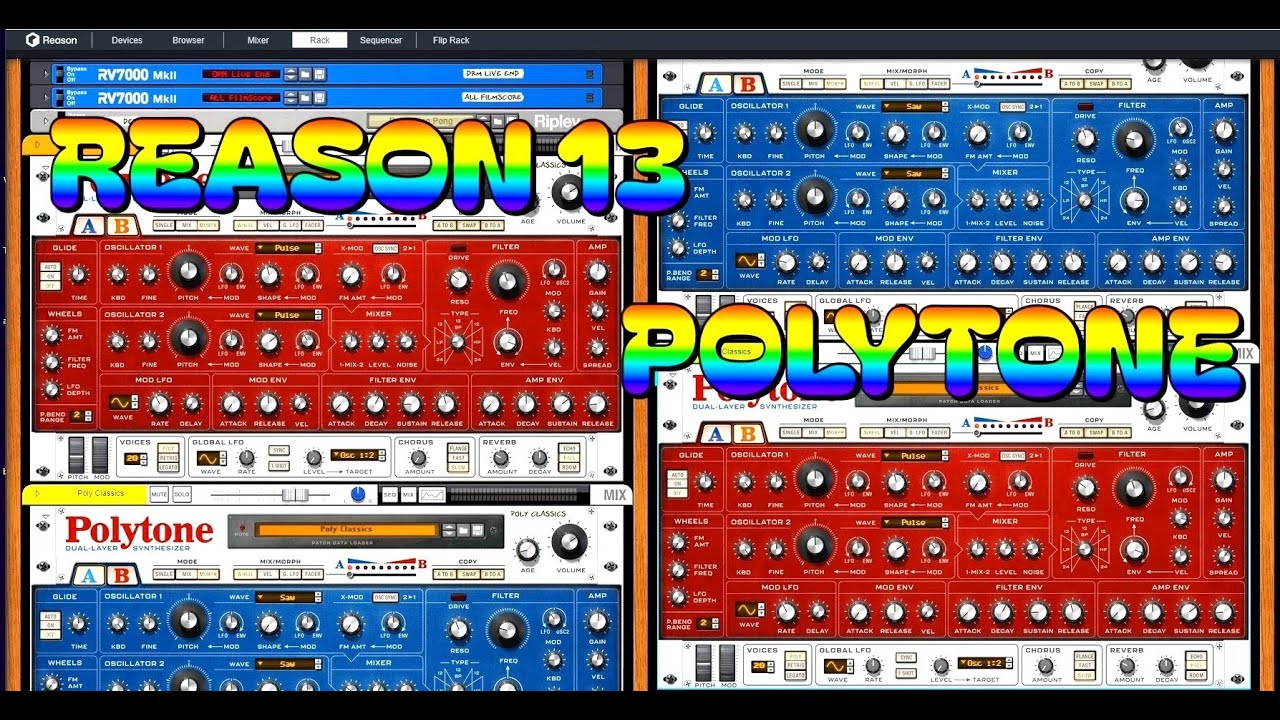Select the Rack view tab
Image resolution: width=1280 pixels, height=720 pixels.
(320, 40)
